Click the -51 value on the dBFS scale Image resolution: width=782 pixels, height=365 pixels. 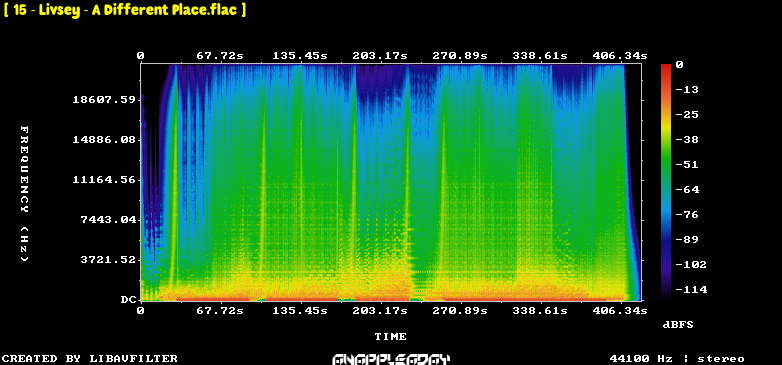[687, 165]
